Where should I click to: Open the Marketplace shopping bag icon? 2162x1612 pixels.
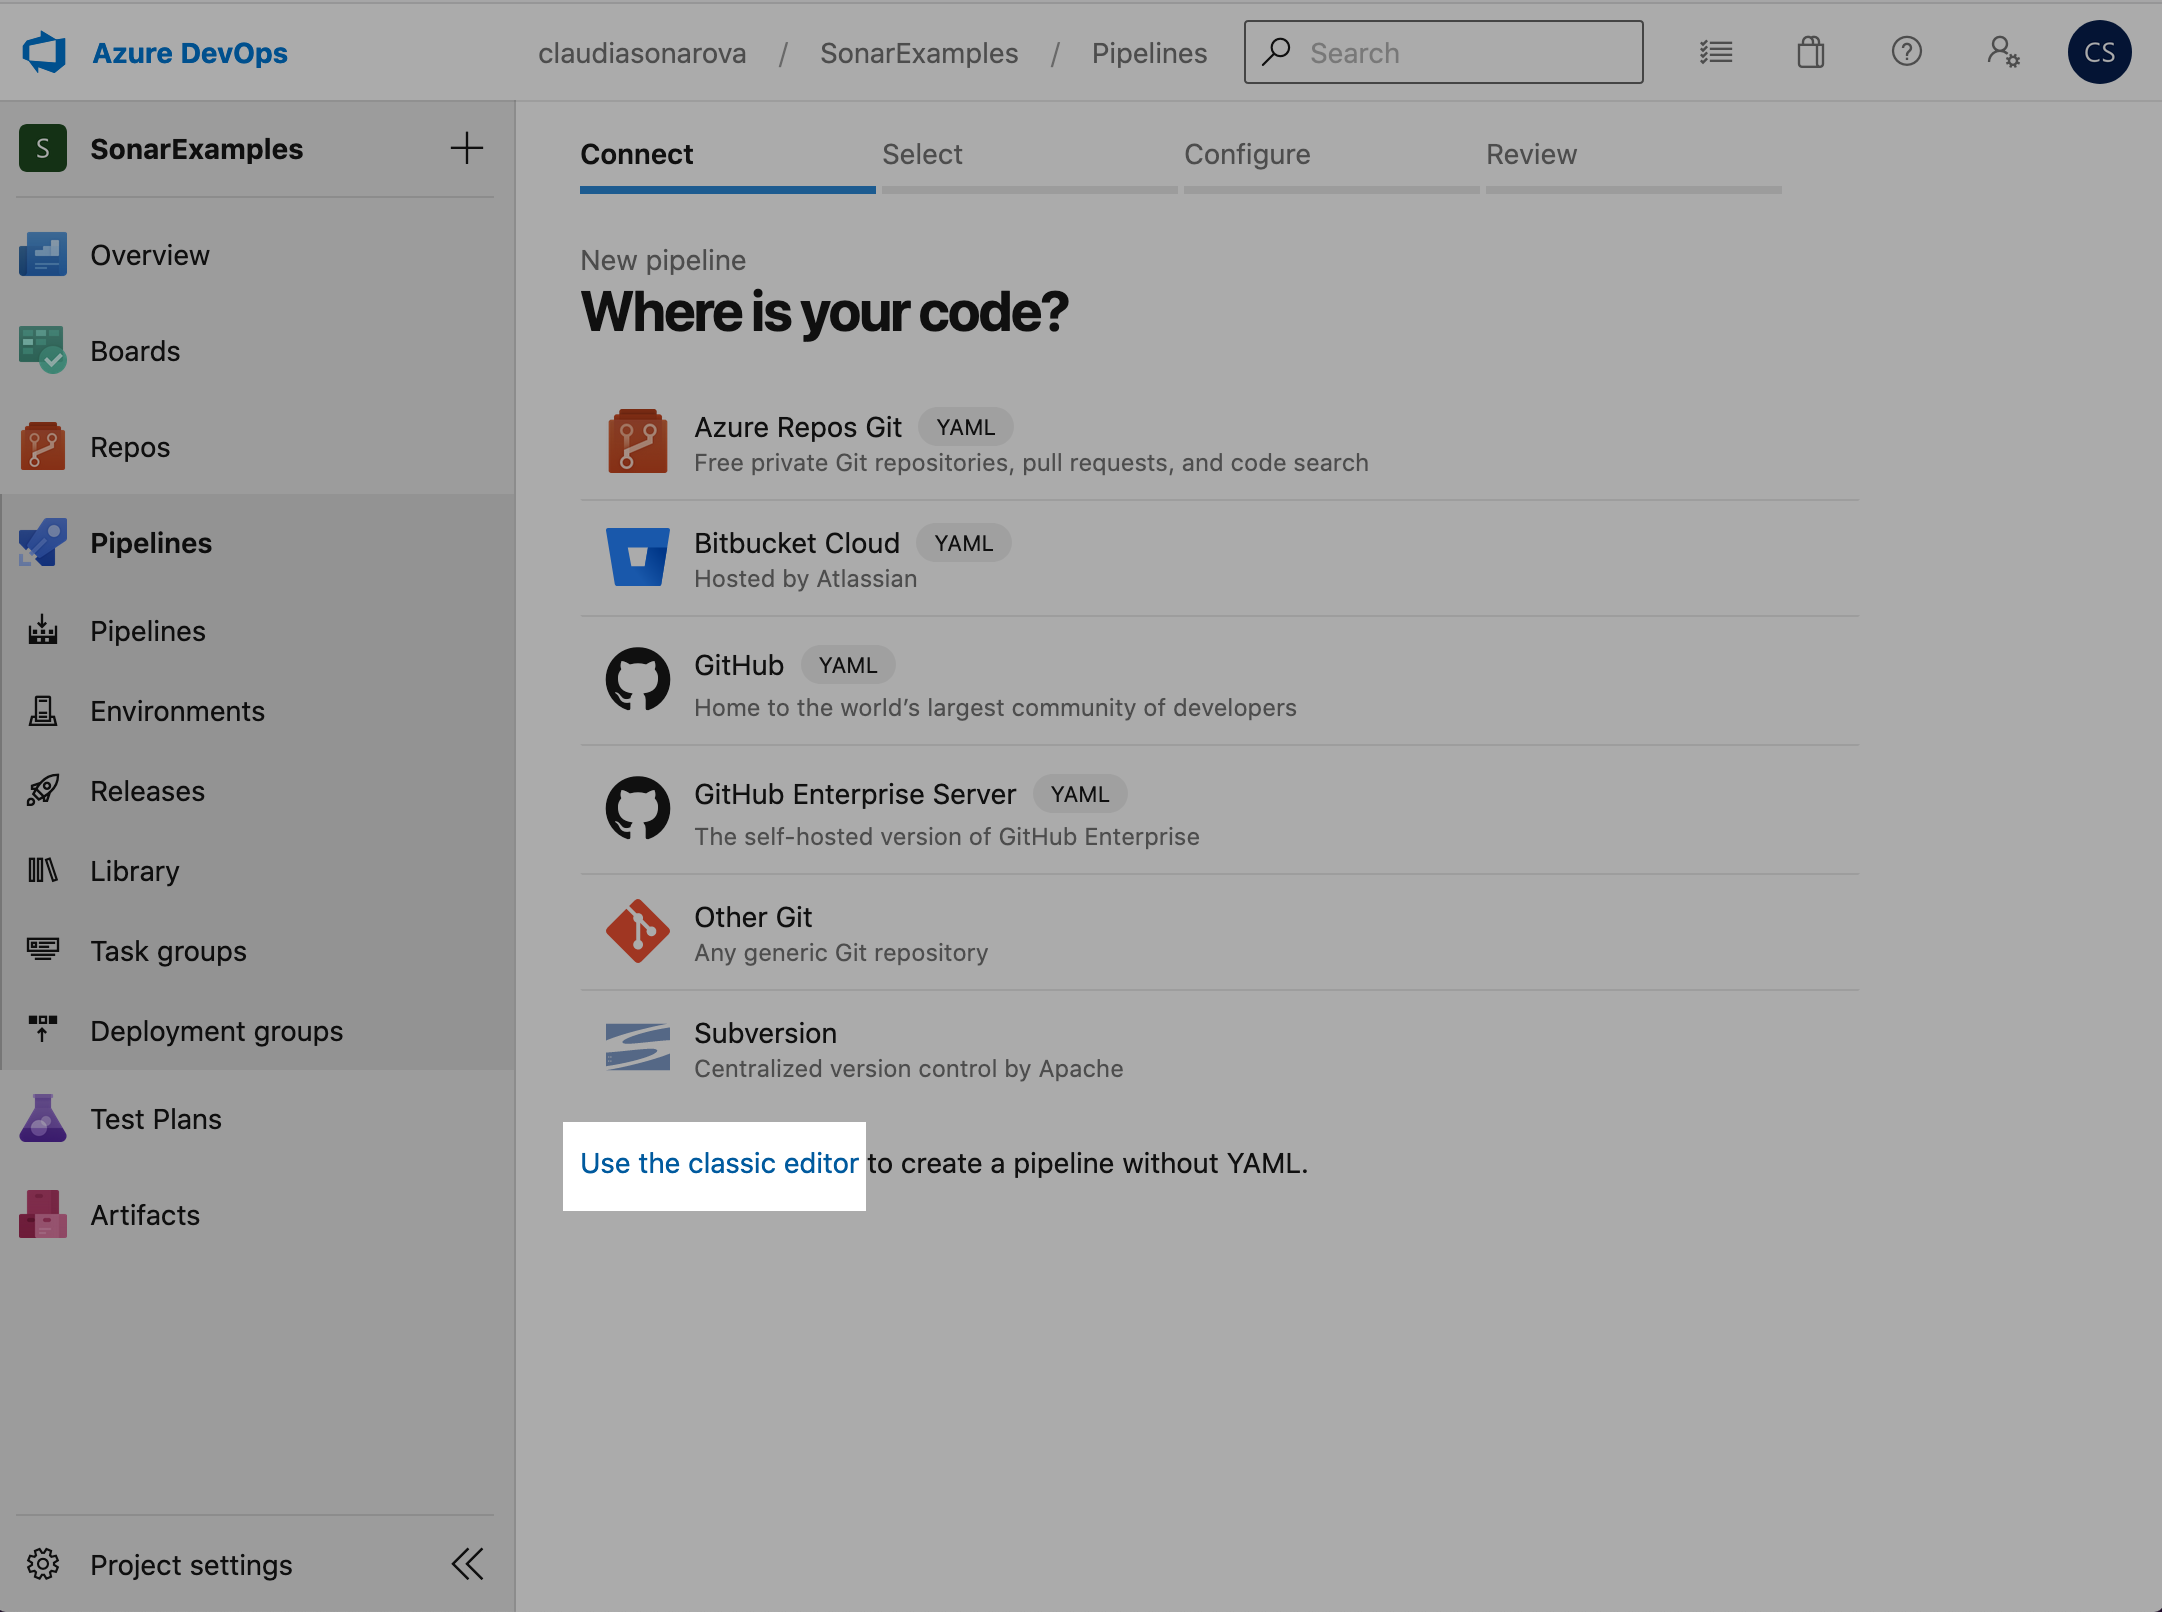click(x=1811, y=52)
